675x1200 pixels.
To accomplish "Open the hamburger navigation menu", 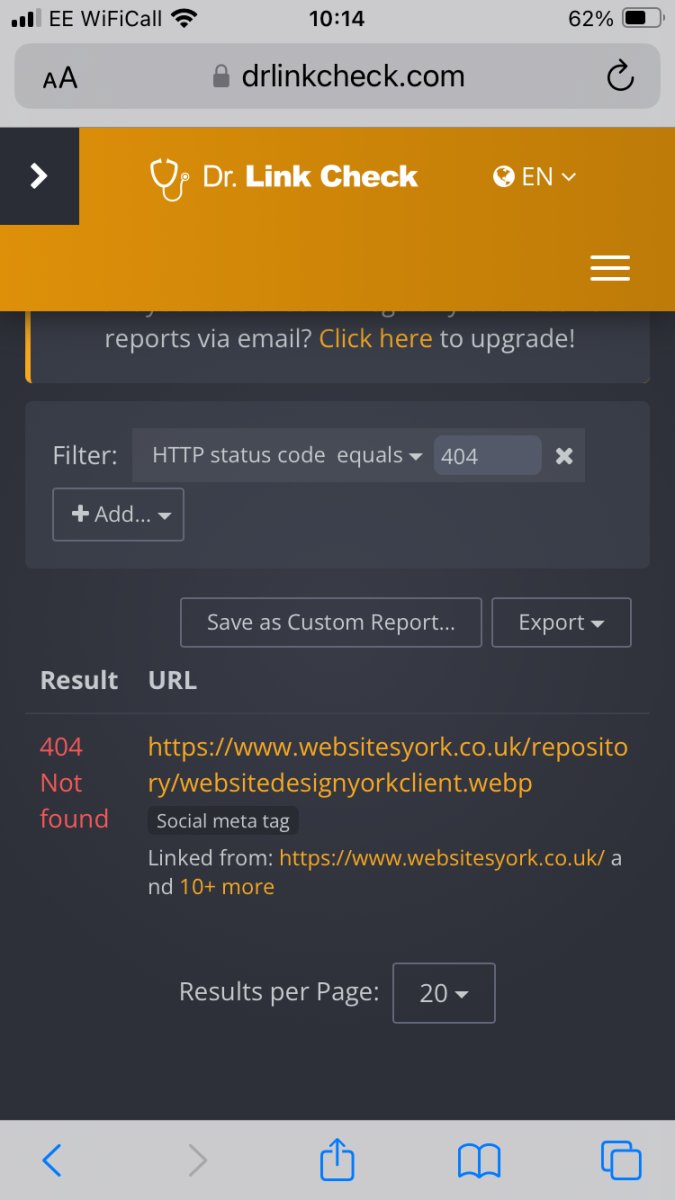I will point(609,267).
